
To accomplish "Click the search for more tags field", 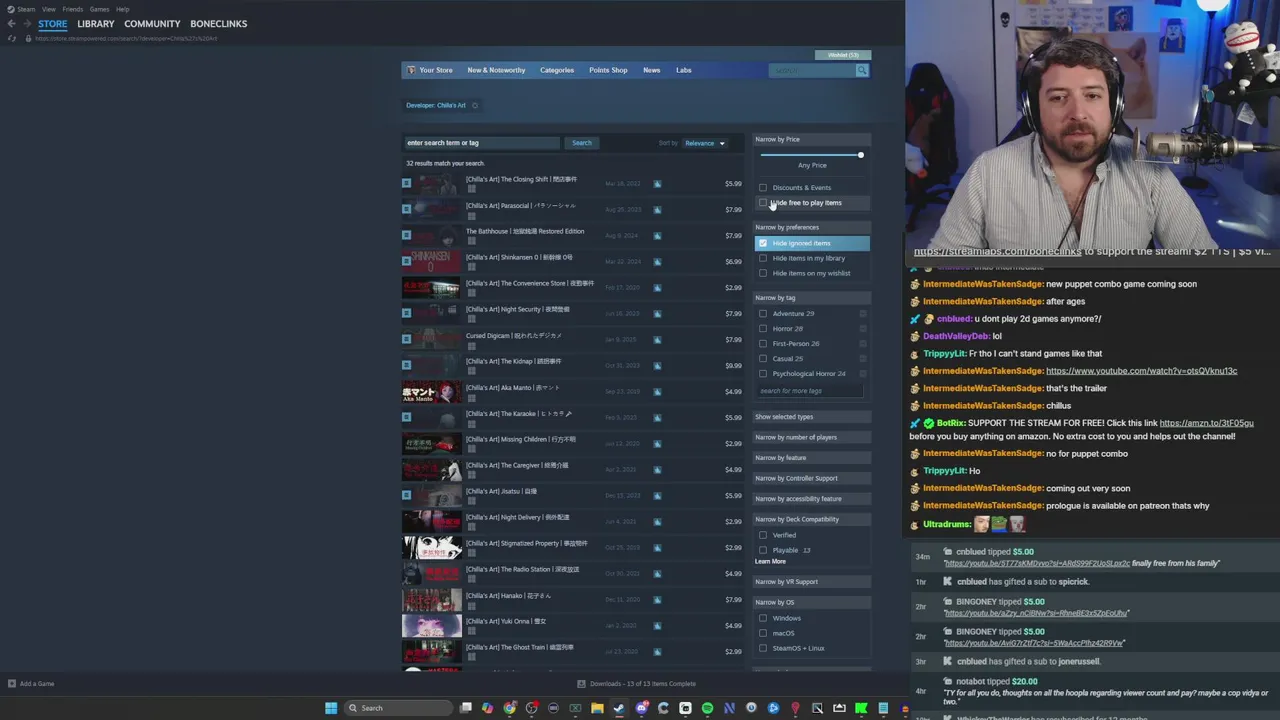I will click(x=809, y=391).
